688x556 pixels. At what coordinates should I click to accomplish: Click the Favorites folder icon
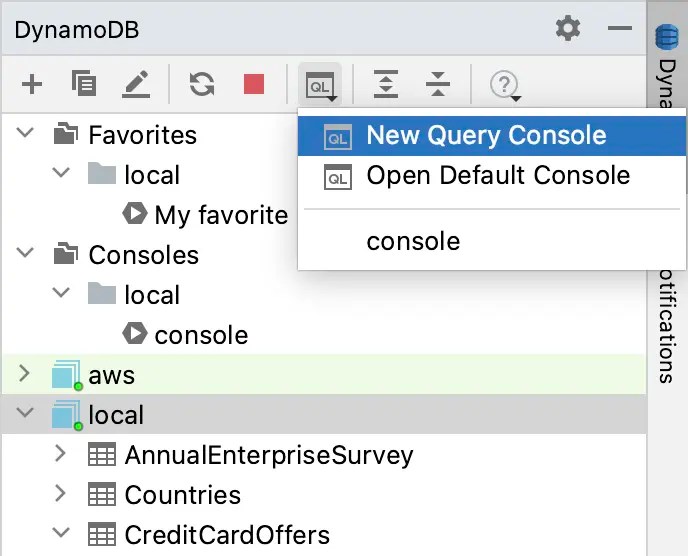click(x=66, y=133)
